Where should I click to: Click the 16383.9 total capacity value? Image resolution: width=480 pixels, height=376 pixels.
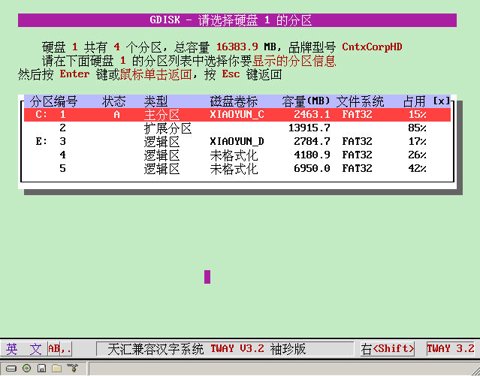click(x=237, y=46)
